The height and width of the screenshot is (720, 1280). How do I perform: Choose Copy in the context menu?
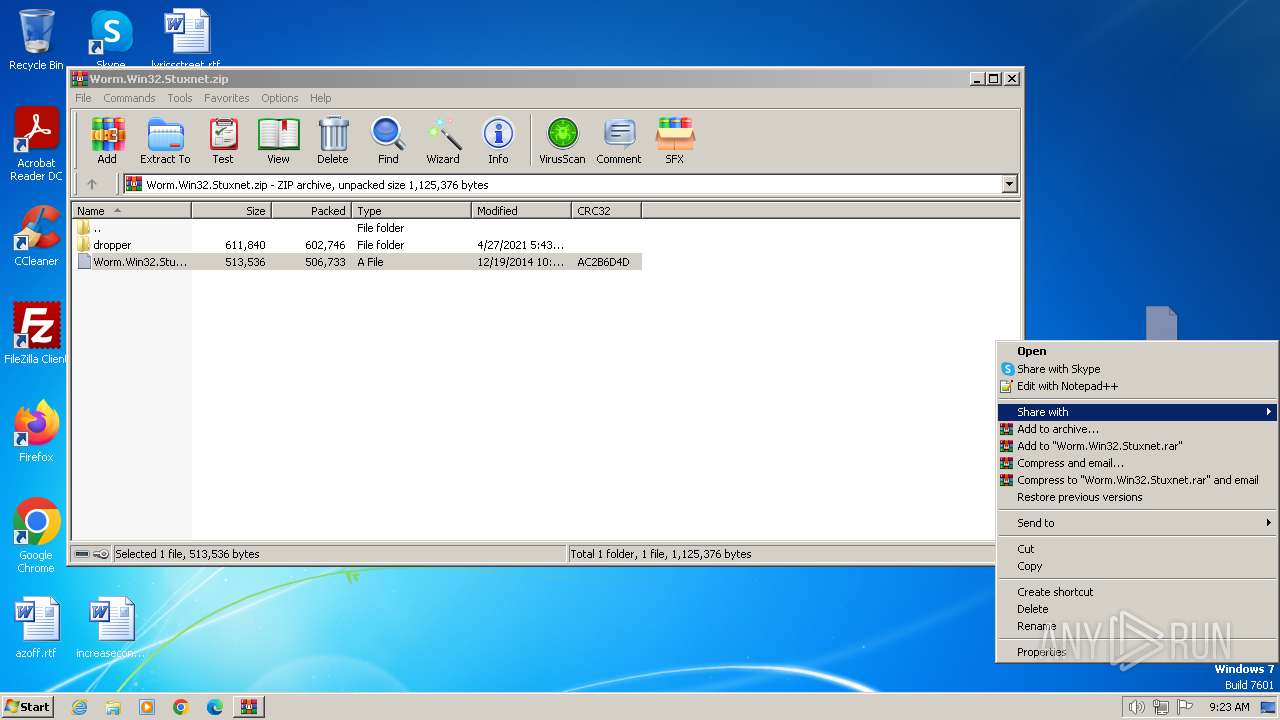1137,566
